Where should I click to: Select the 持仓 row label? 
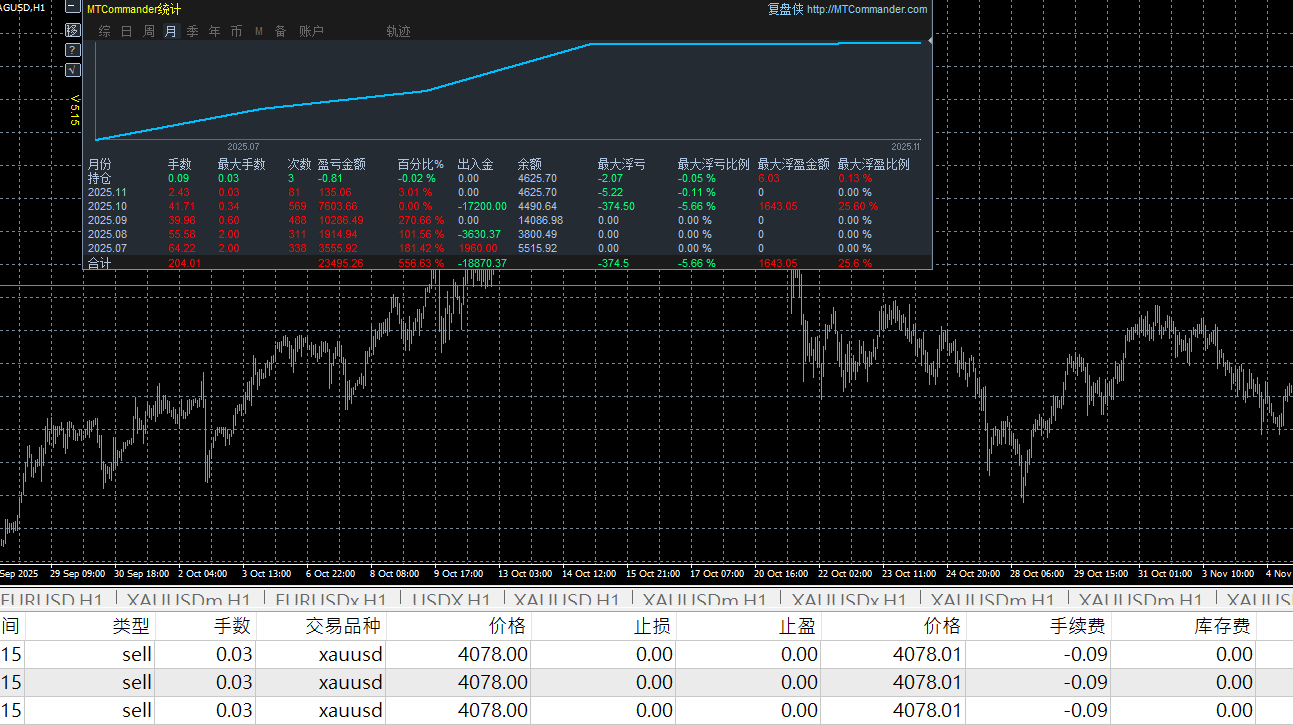pos(100,178)
